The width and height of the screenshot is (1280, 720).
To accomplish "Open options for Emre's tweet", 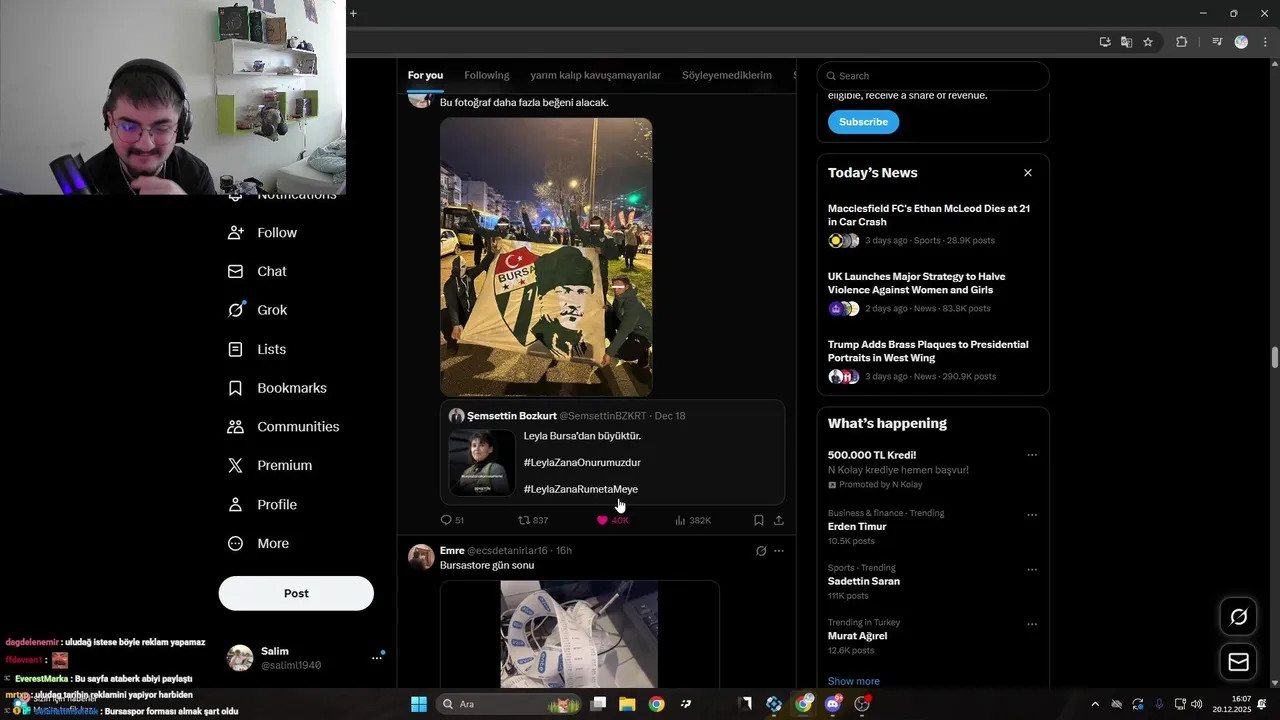I will [779, 551].
